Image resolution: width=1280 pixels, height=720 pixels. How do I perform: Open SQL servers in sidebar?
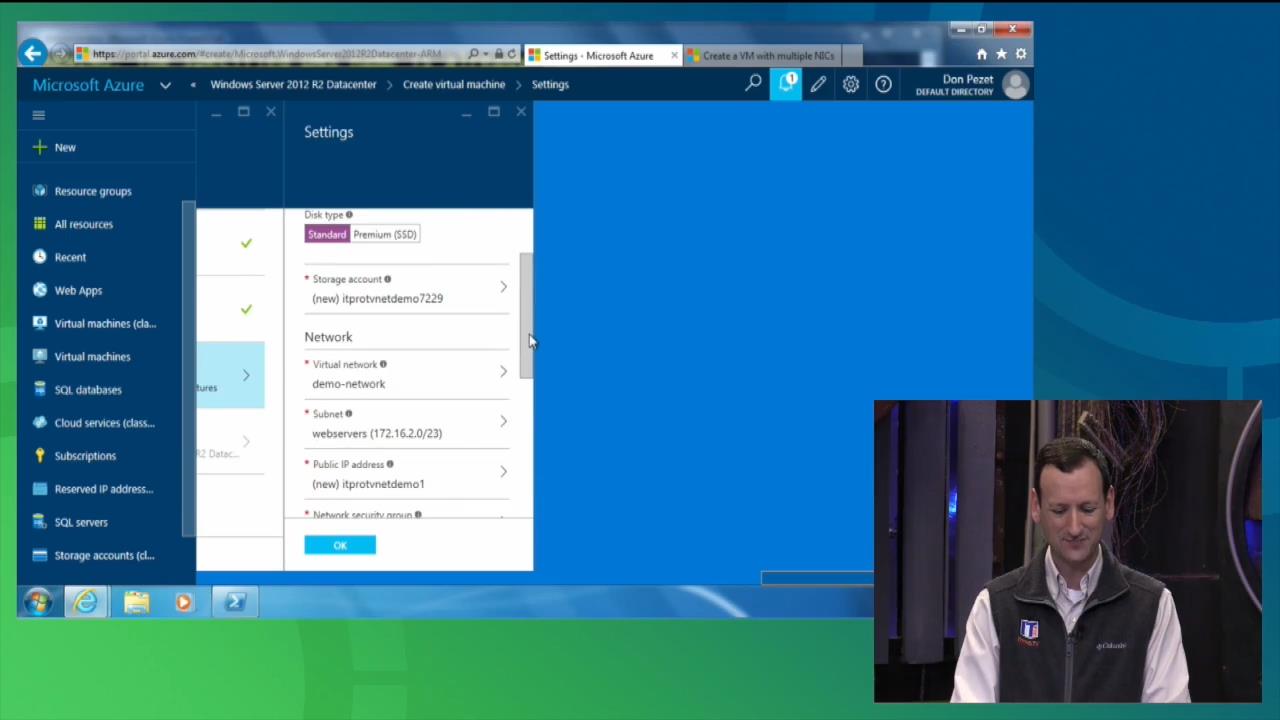coord(81,521)
